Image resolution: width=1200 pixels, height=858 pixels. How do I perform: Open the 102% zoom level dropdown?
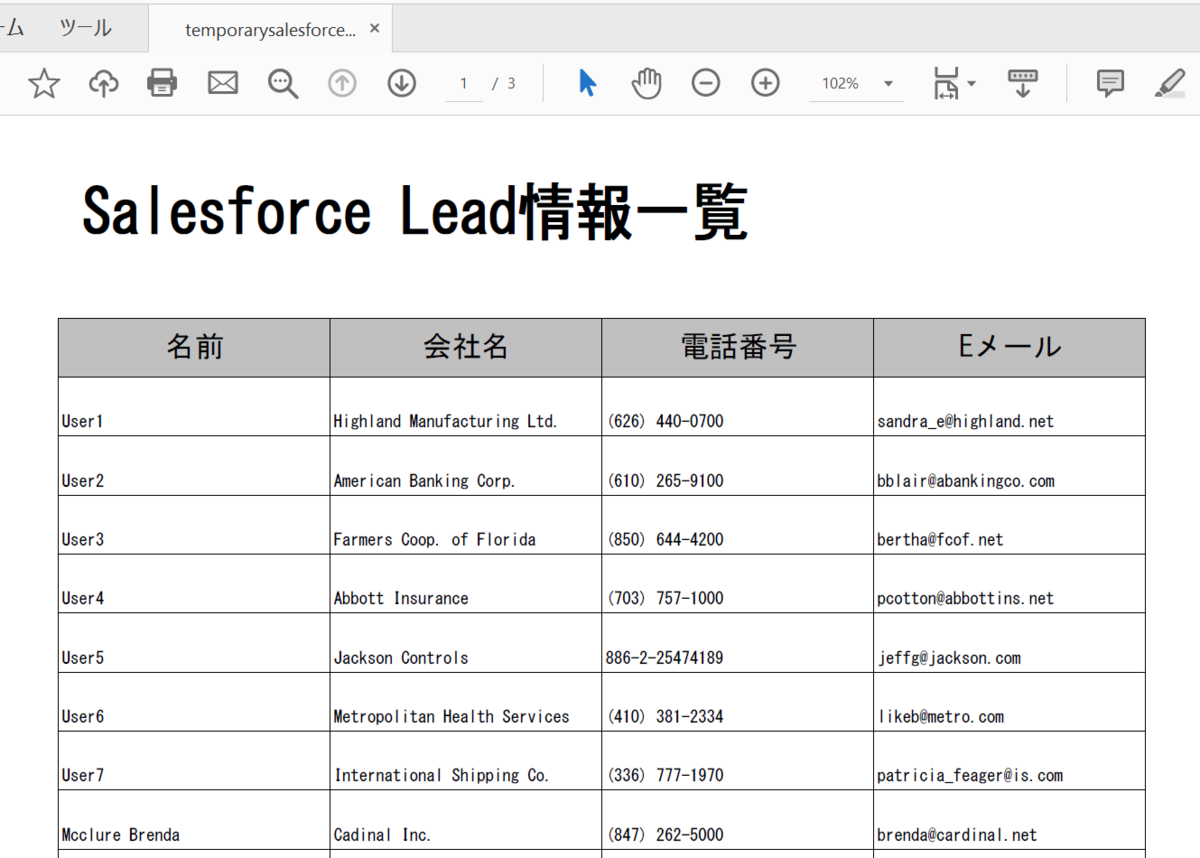click(856, 84)
